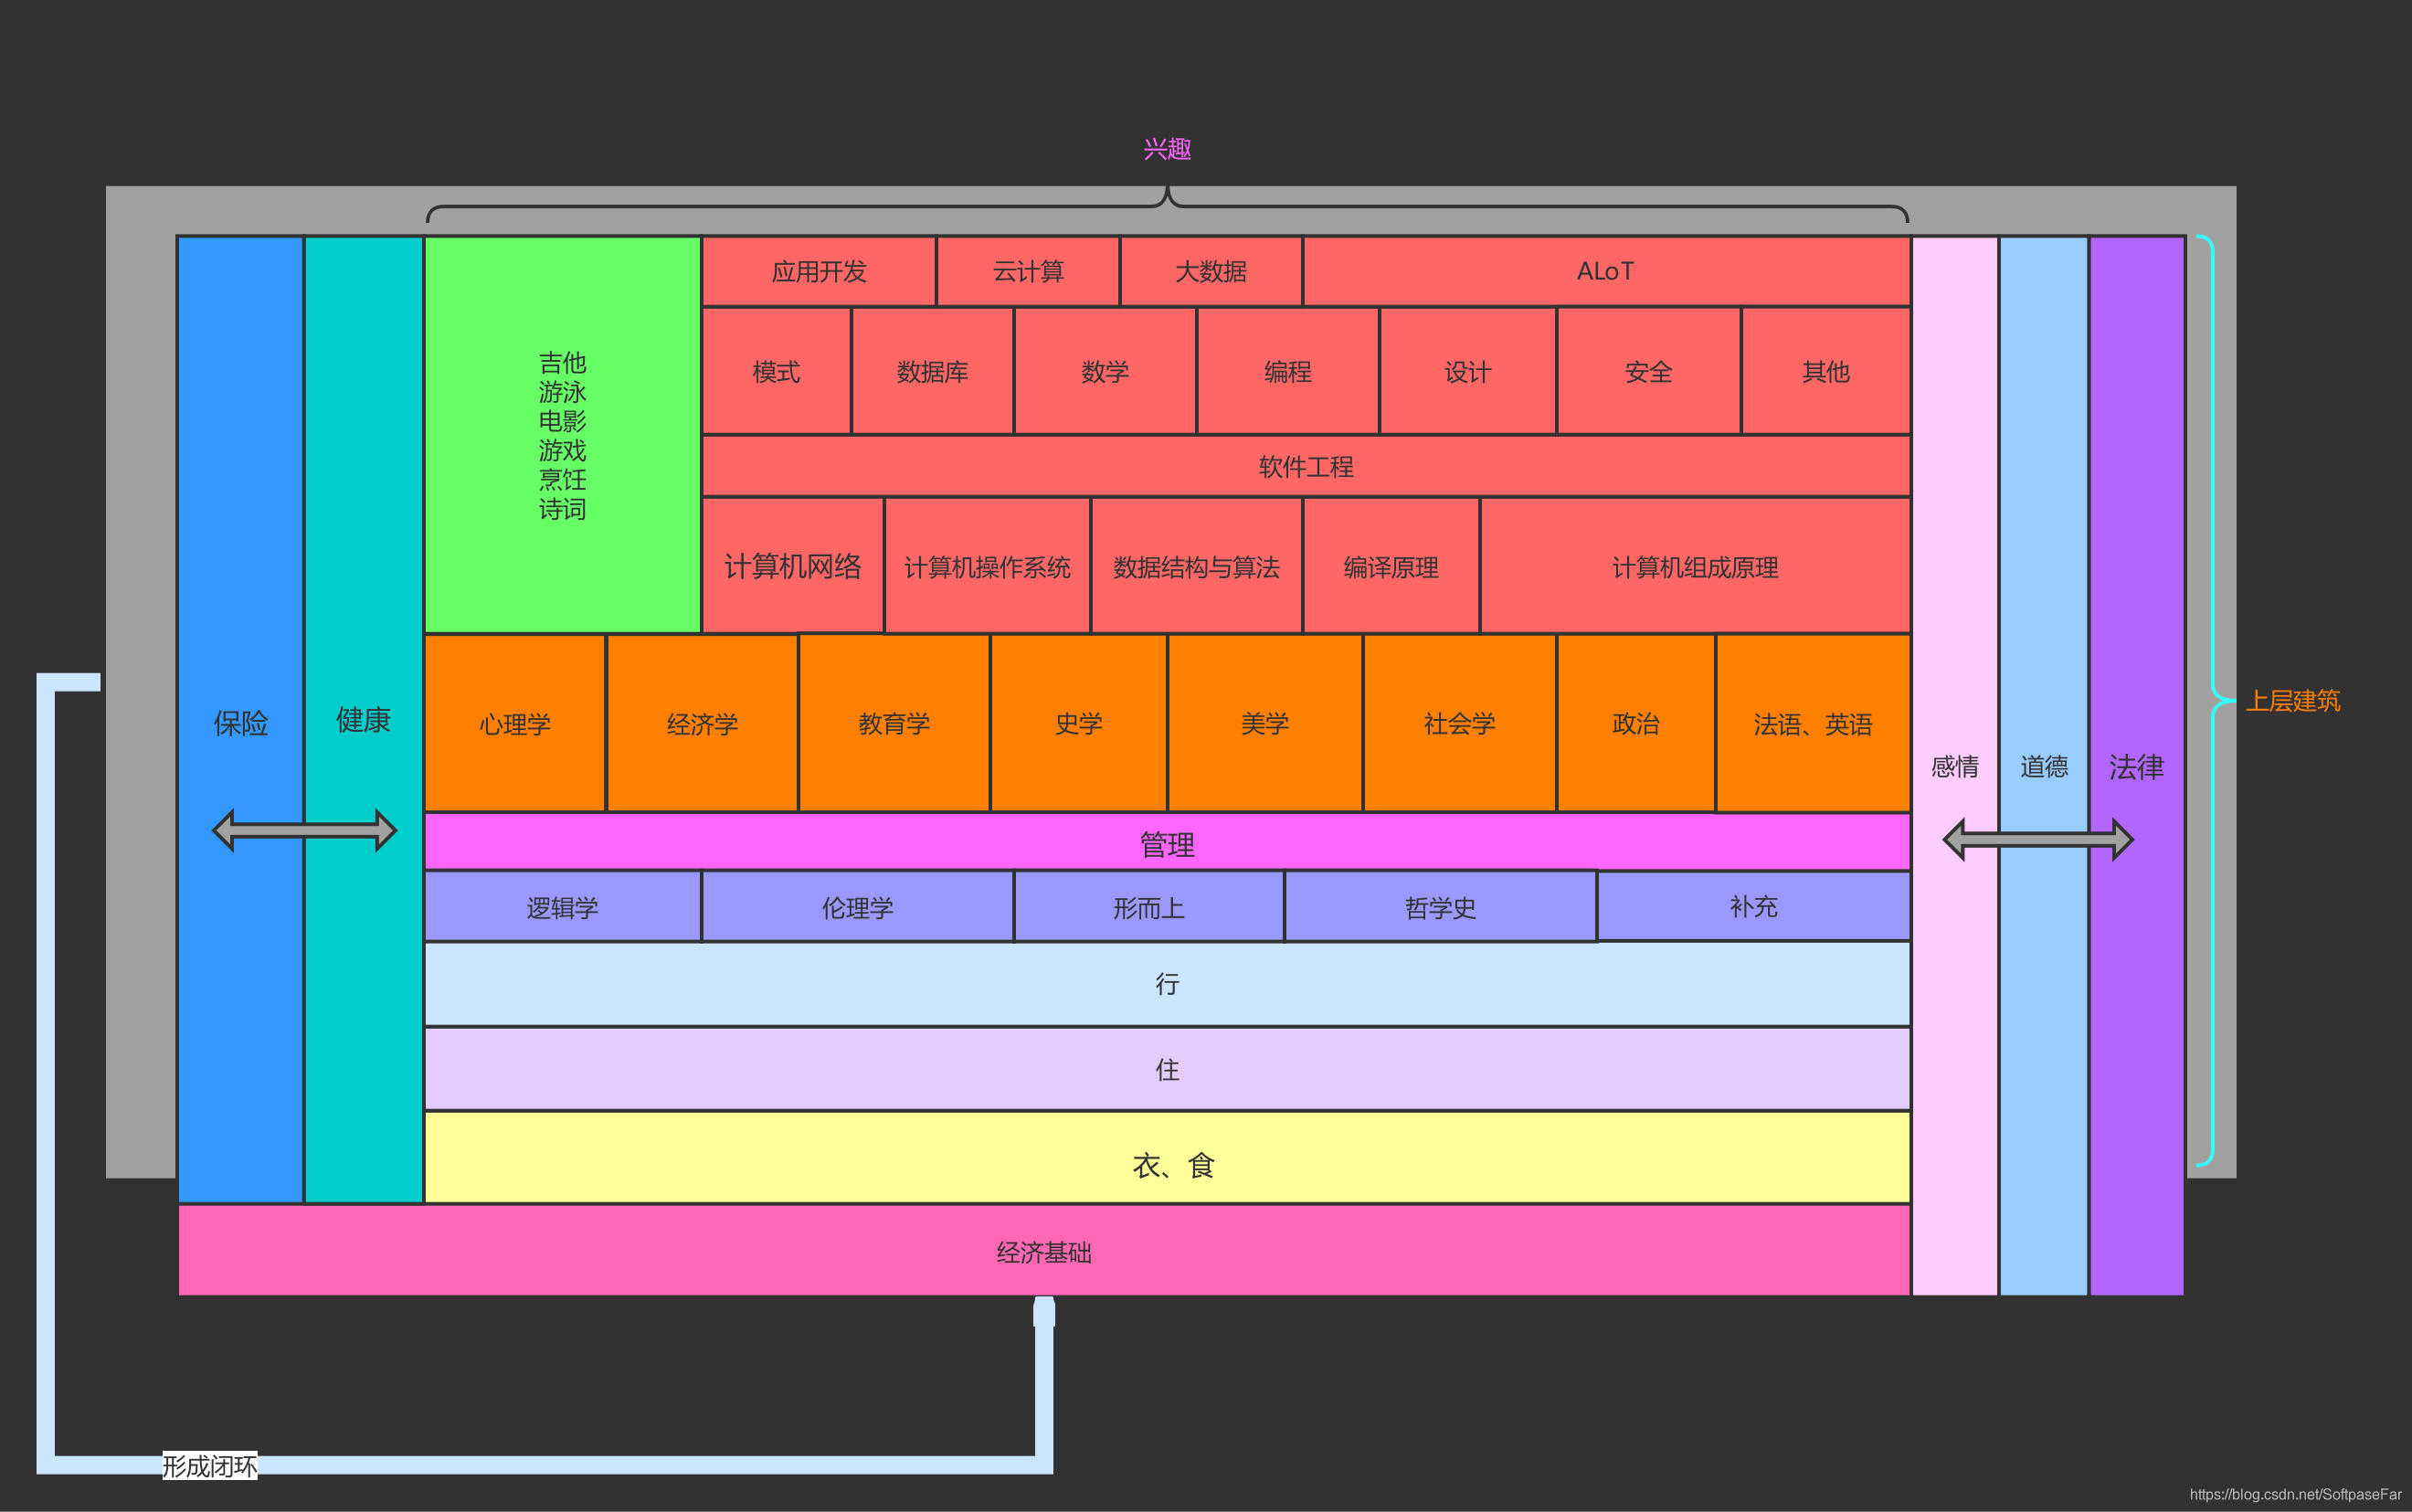Select the 补充 box
Viewport: 2412px width, 1512px height.
[1754, 906]
